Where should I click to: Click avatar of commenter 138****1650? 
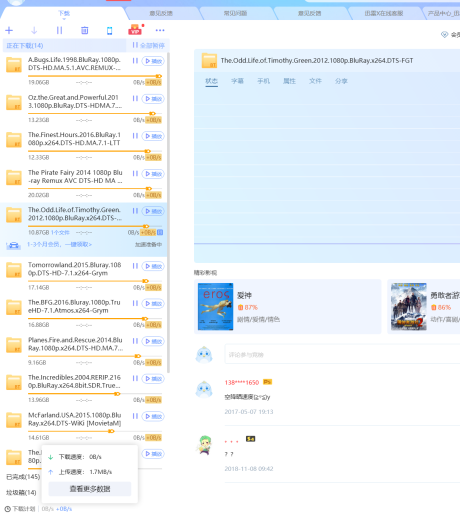pyautogui.click(x=204, y=389)
